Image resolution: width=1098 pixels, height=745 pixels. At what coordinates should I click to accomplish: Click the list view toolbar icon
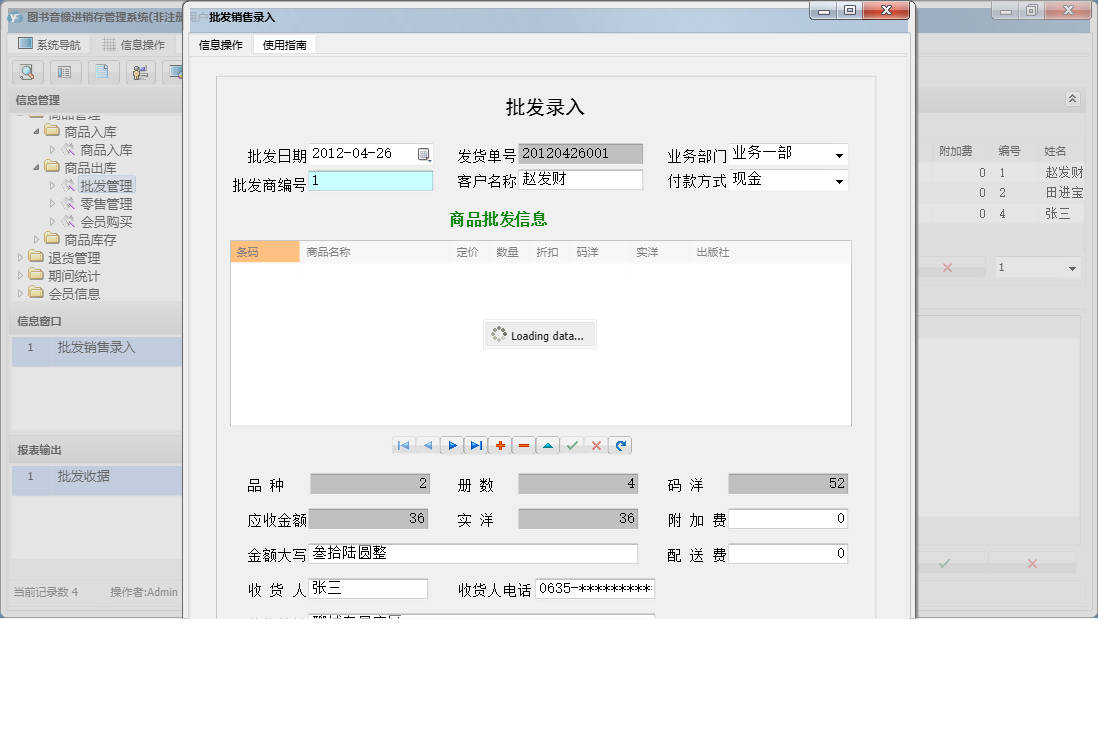click(x=65, y=72)
